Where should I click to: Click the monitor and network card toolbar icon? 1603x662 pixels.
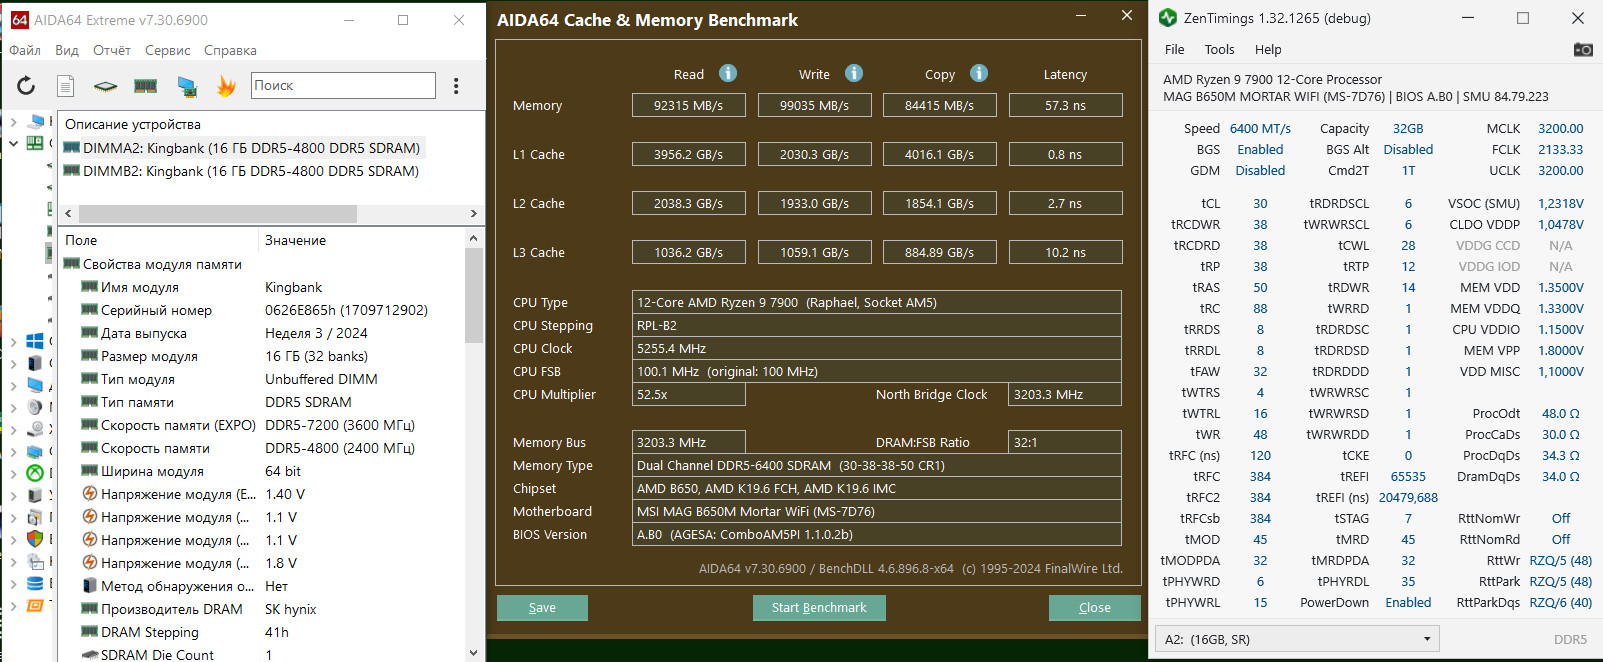coord(187,86)
